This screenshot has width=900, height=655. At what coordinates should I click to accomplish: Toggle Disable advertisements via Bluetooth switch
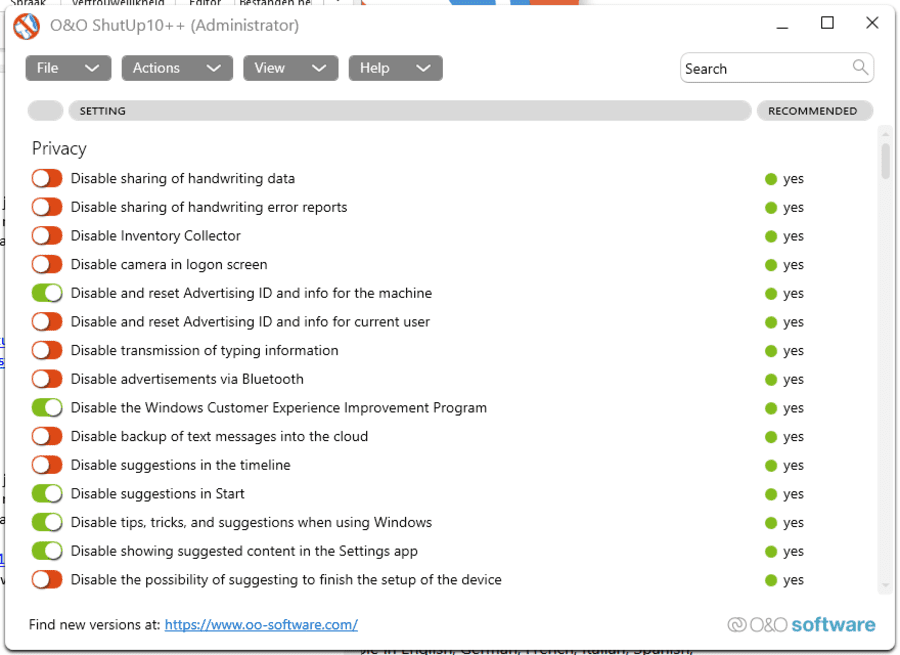tap(47, 379)
